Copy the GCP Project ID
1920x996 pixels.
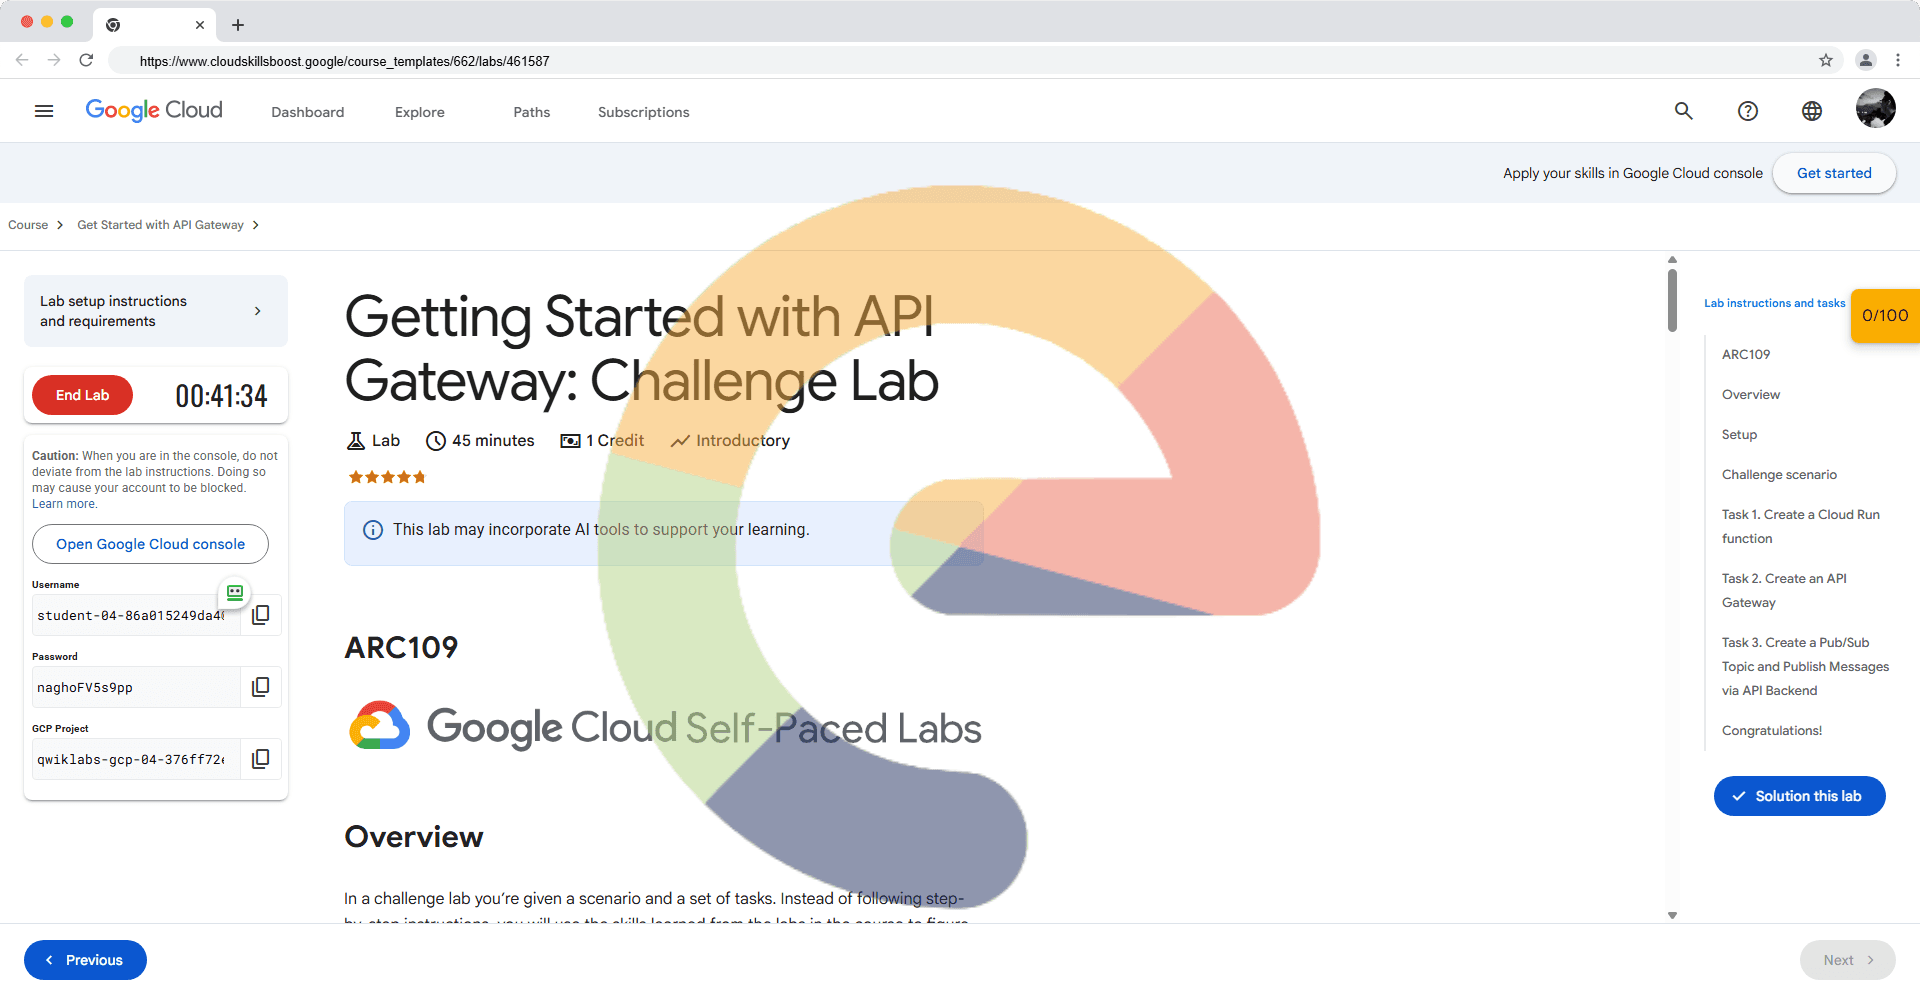click(x=261, y=759)
